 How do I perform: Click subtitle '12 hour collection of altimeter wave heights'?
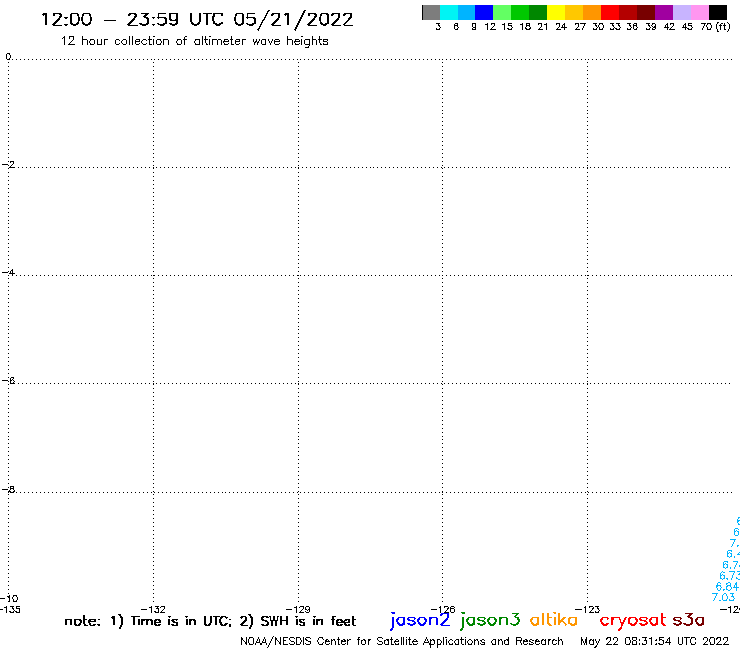click(x=194, y=41)
